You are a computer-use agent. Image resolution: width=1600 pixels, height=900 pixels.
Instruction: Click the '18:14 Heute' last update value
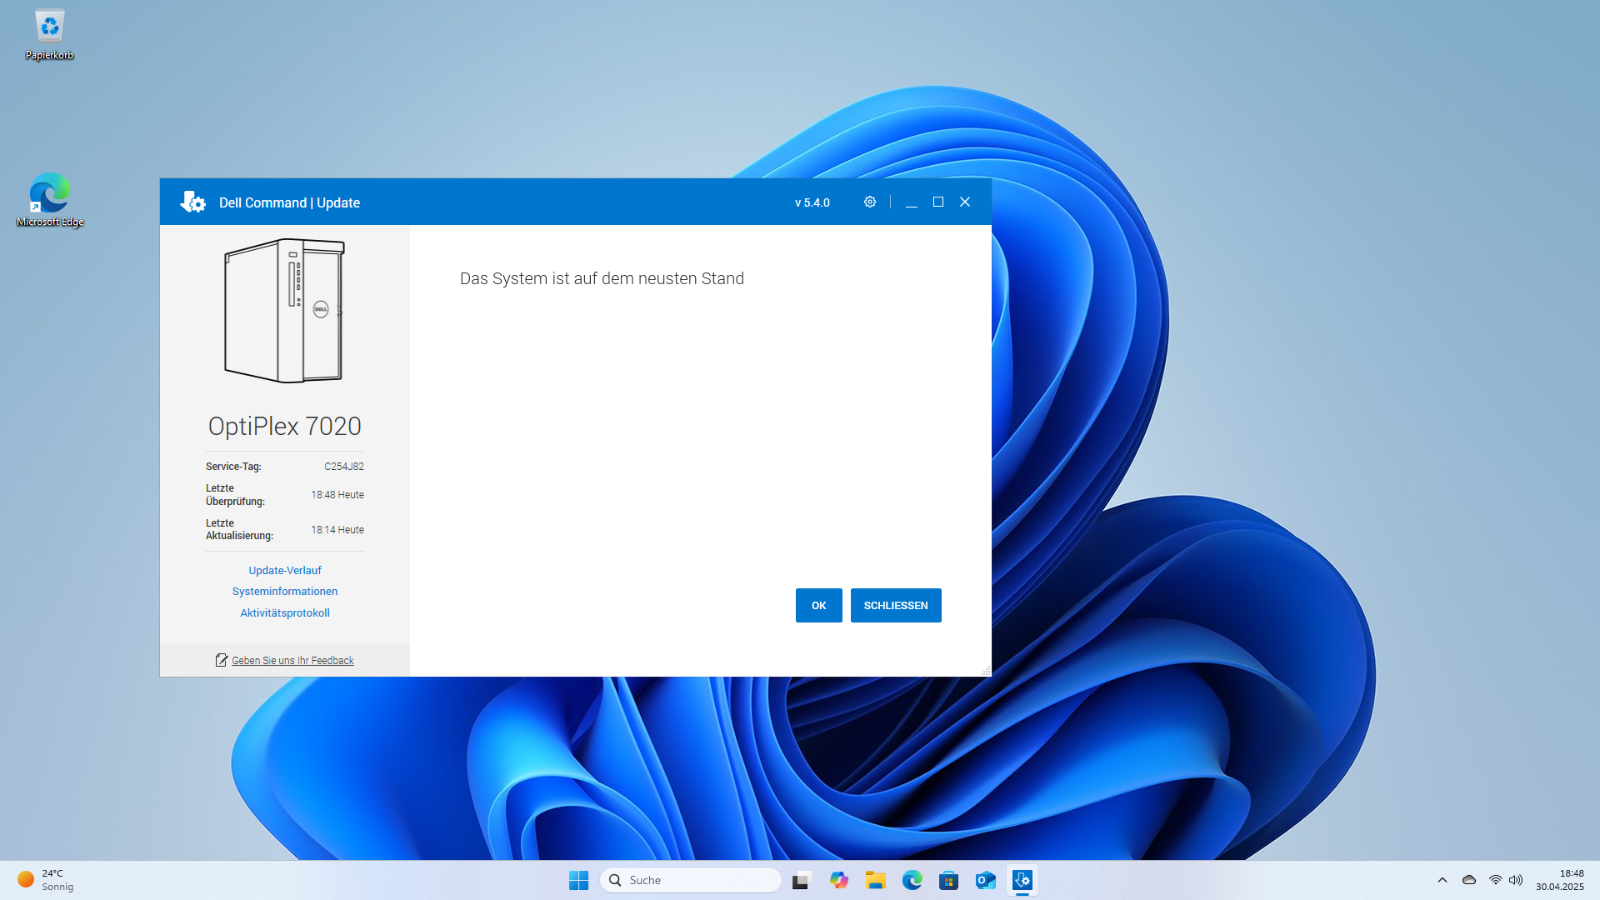(x=337, y=530)
